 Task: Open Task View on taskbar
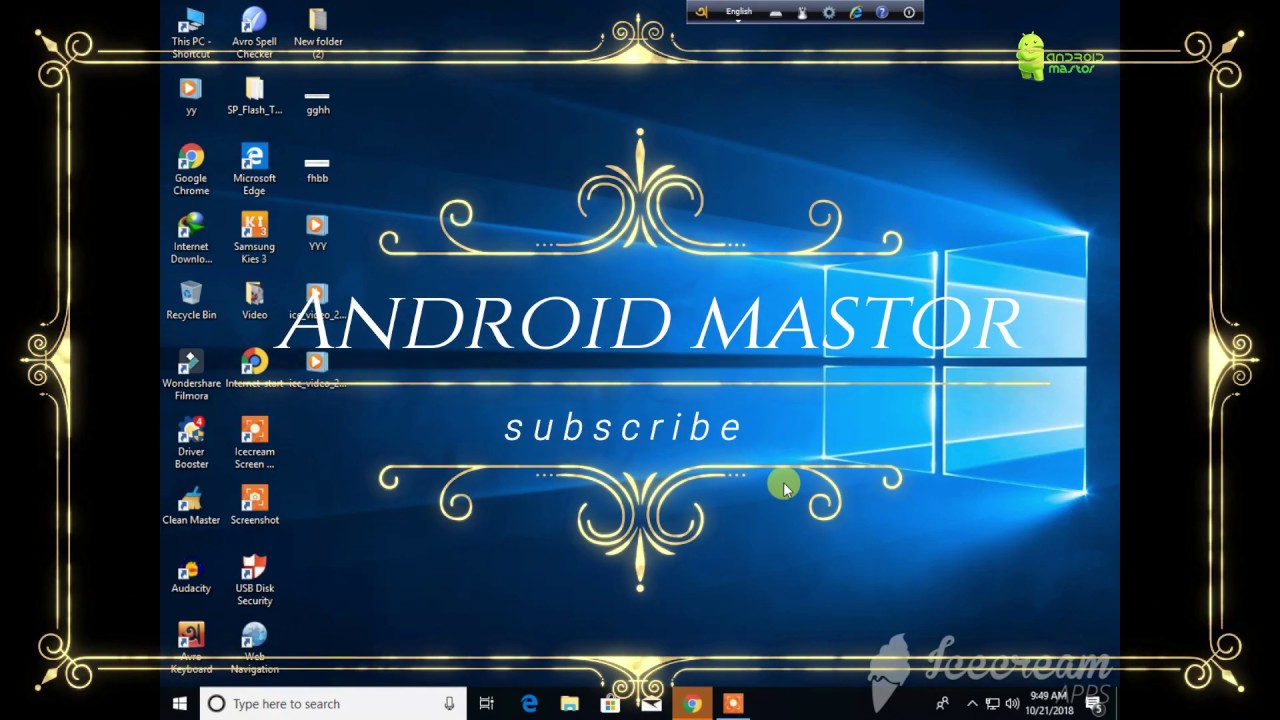[487, 704]
